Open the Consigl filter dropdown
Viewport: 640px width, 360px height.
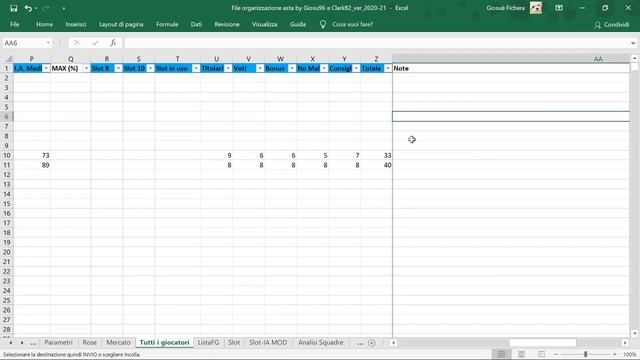click(x=356, y=68)
